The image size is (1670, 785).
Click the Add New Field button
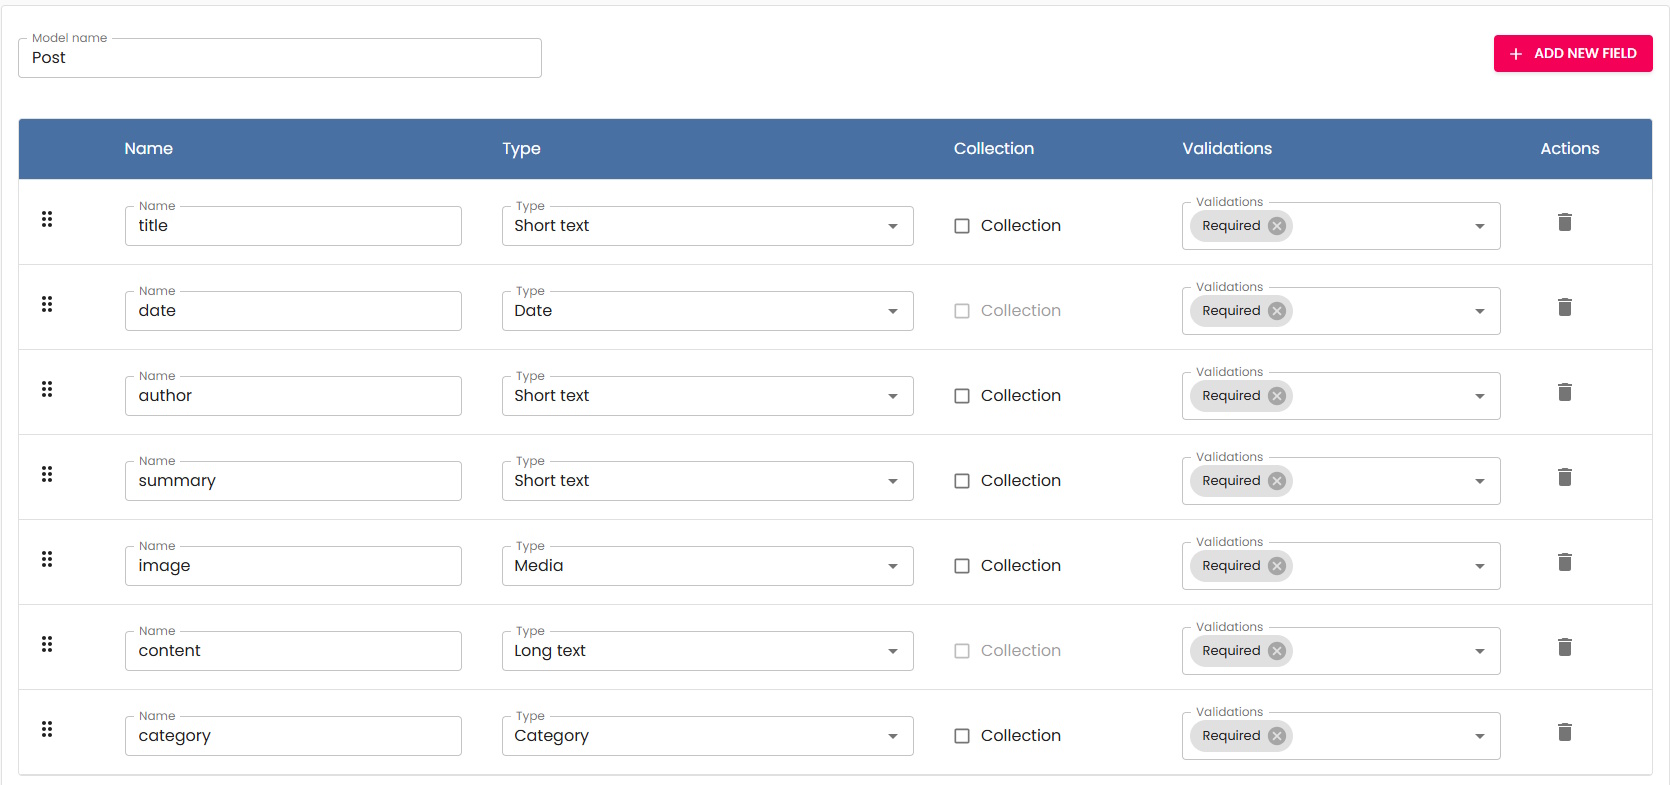pos(1572,54)
